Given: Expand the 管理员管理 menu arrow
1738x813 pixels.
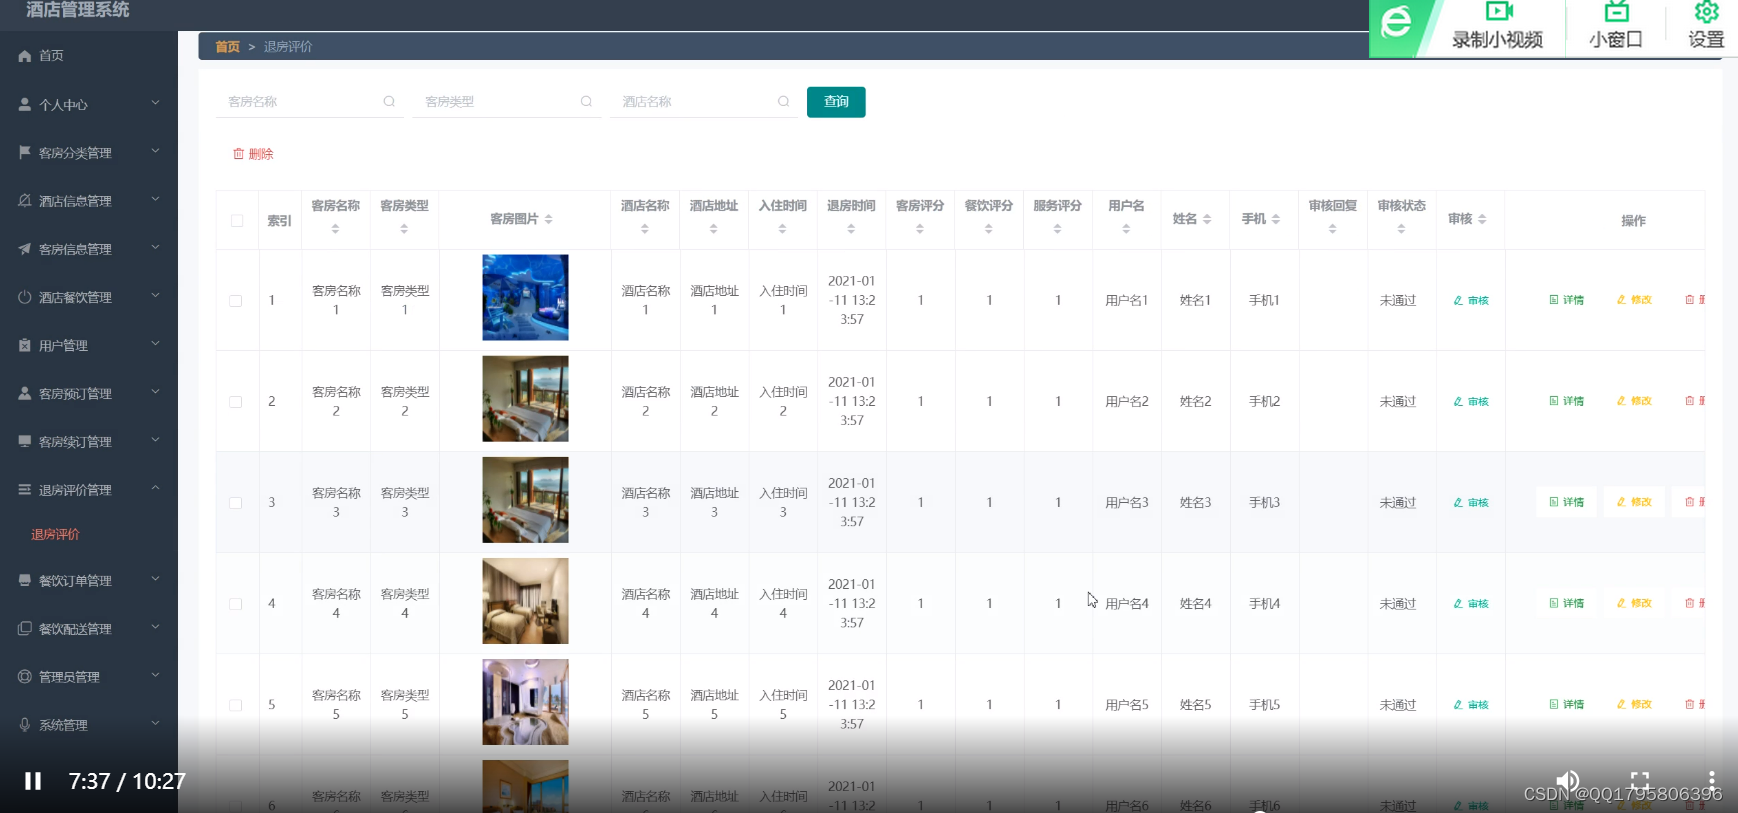Looking at the screenshot, I should [x=155, y=675].
